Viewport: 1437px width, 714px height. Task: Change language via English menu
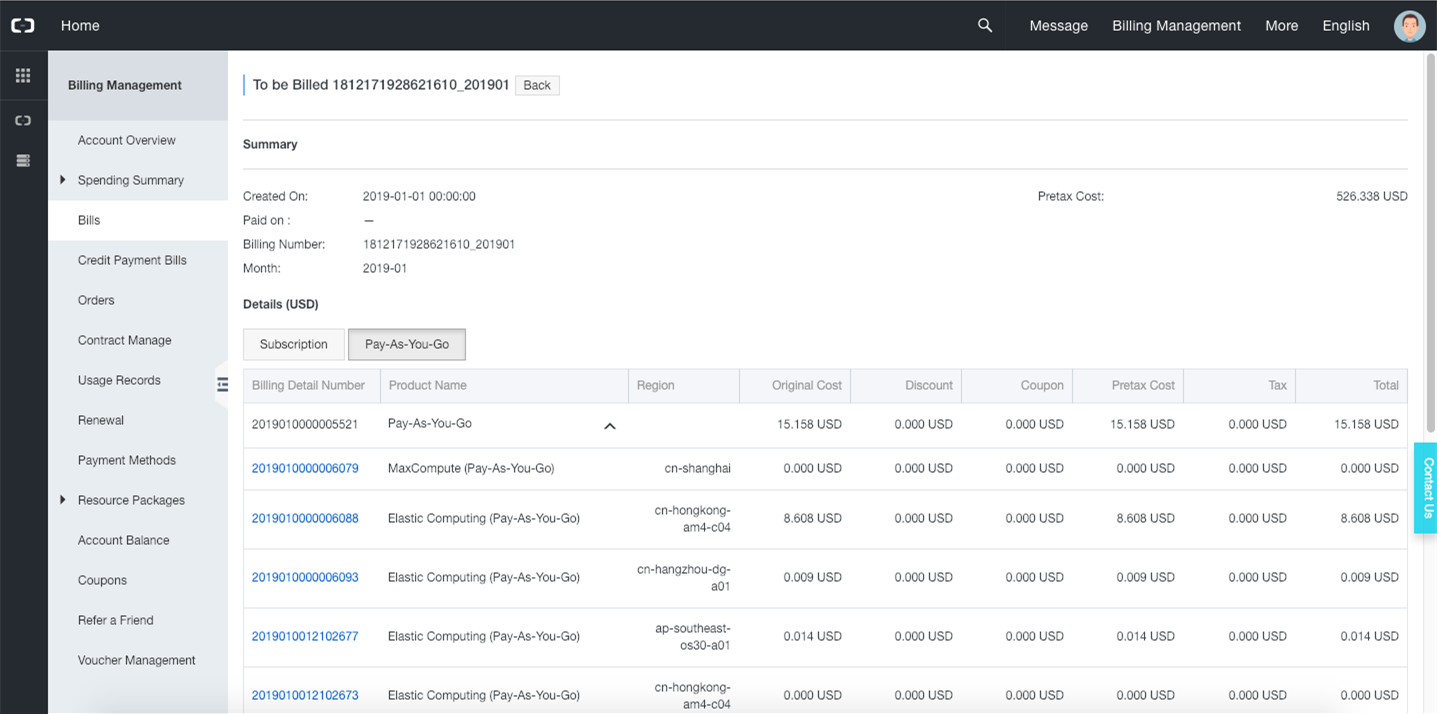click(x=1345, y=26)
